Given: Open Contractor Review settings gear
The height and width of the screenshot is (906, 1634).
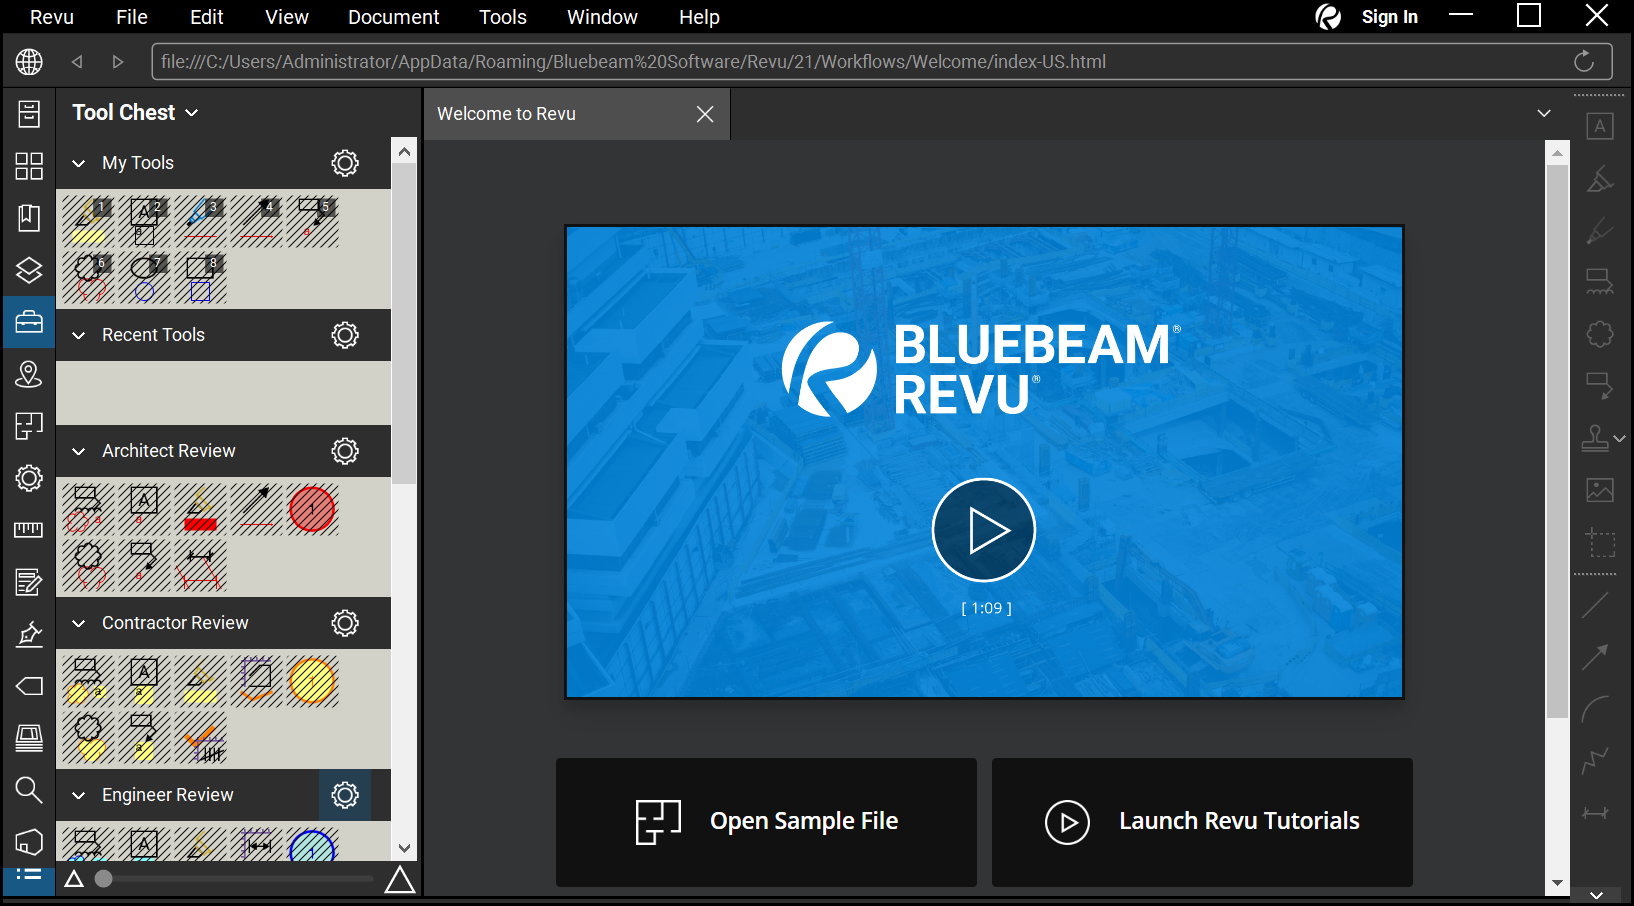Looking at the screenshot, I should click(x=345, y=623).
